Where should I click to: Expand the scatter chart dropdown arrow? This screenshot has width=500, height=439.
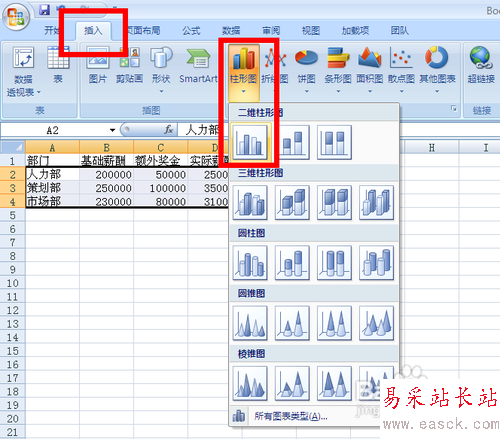[x=402, y=91]
